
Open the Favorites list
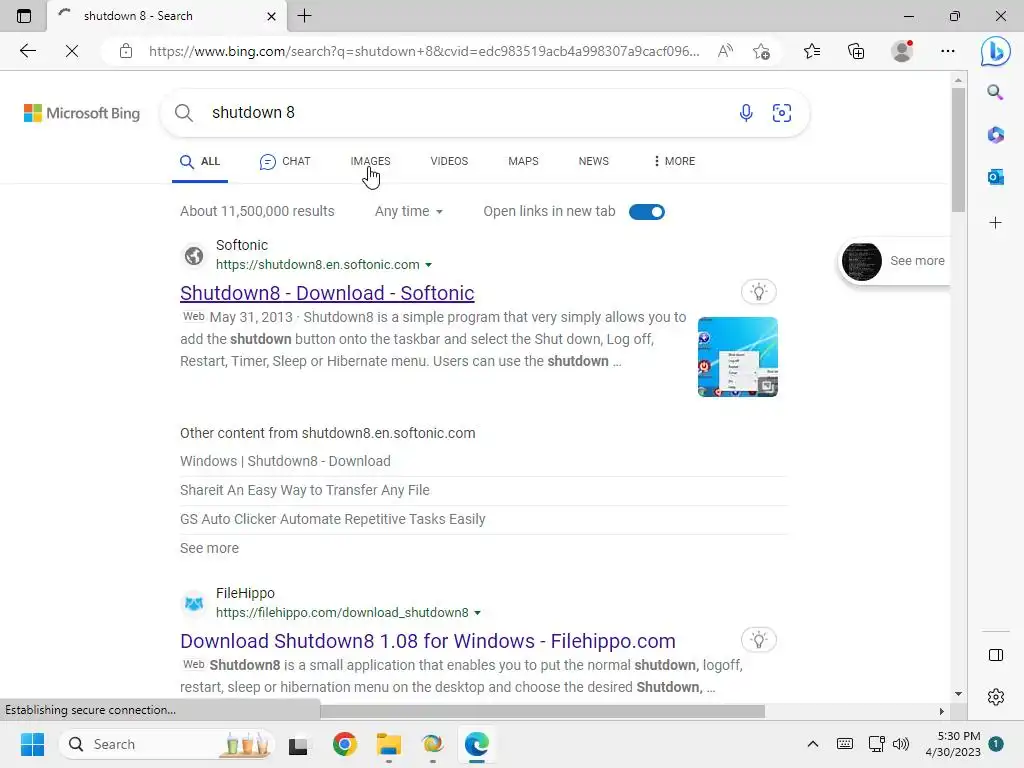(812, 51)
